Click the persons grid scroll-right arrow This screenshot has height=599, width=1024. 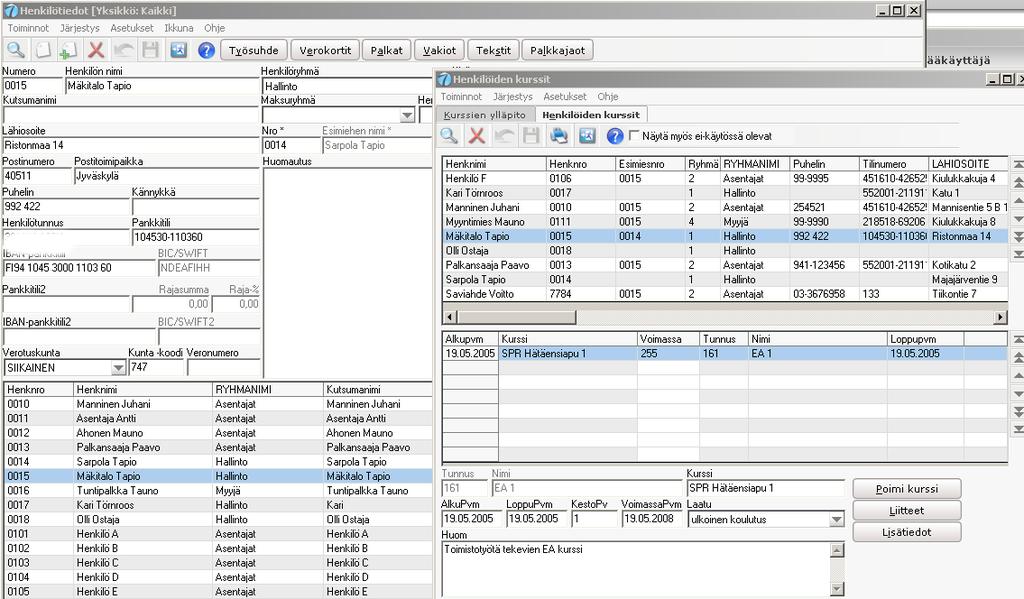1000,317
